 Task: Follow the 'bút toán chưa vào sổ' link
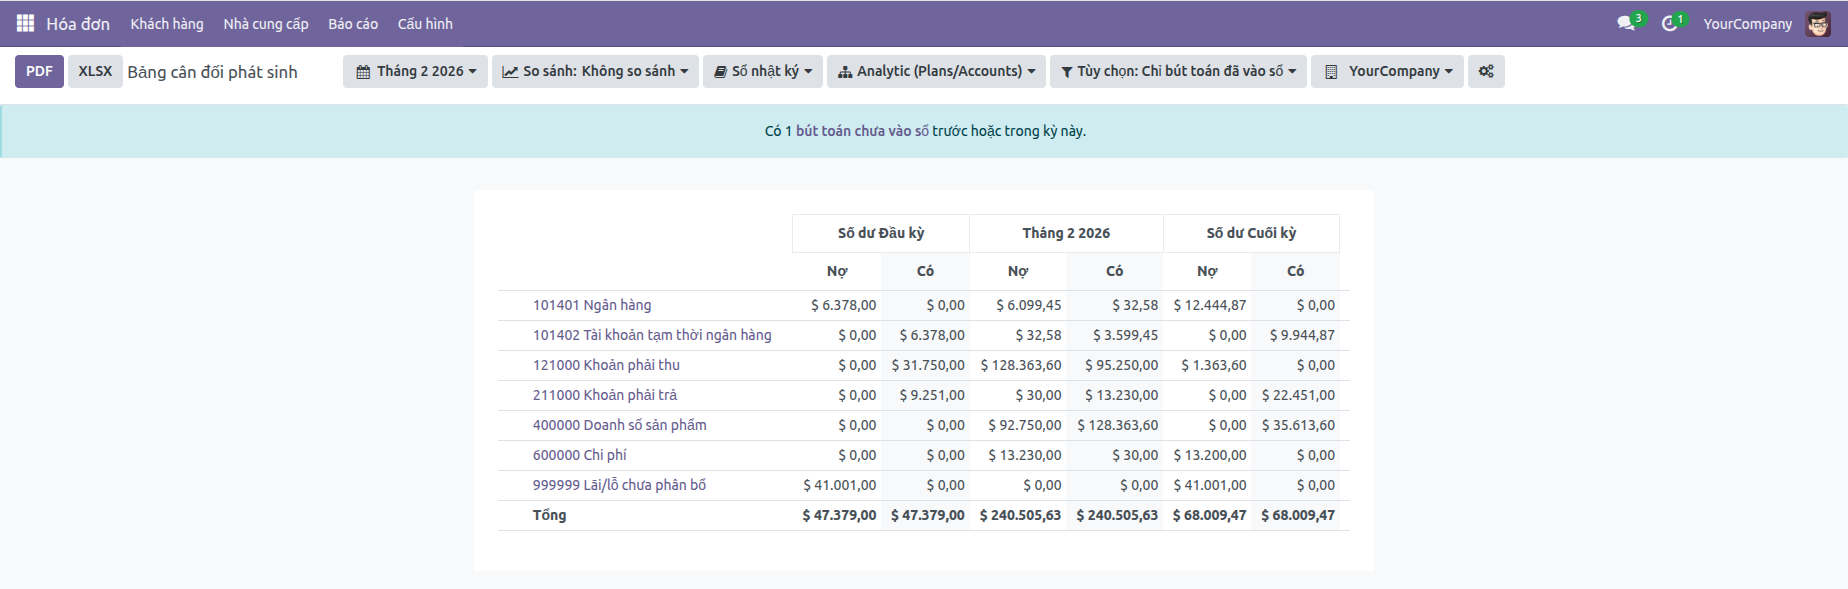(862, 131)
